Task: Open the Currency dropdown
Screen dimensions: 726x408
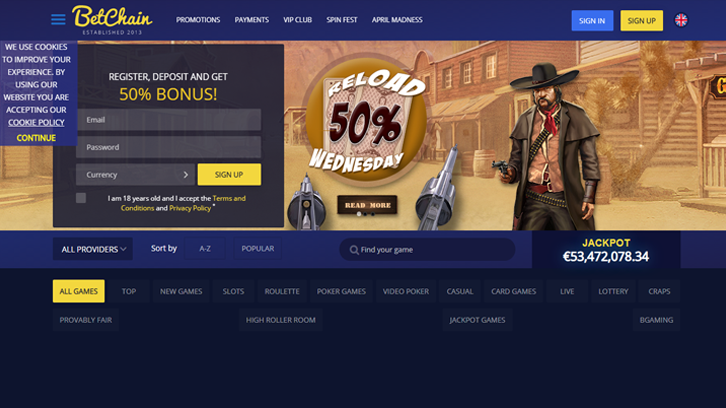Action: (135, 175)
